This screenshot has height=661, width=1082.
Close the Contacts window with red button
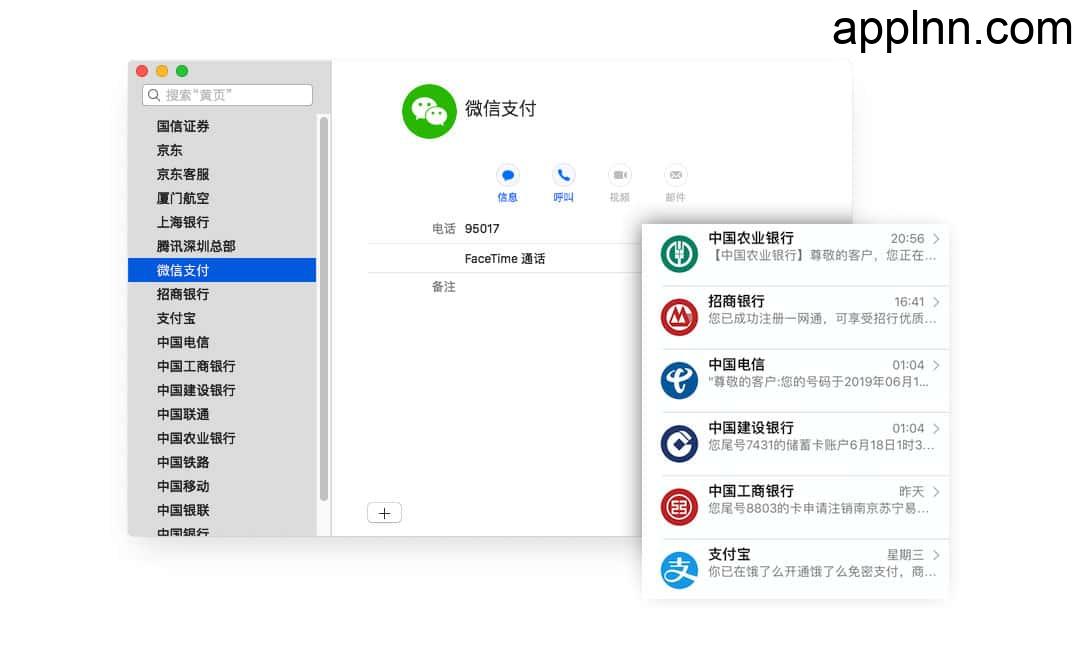pyautogui.click(x=142, y=71)
